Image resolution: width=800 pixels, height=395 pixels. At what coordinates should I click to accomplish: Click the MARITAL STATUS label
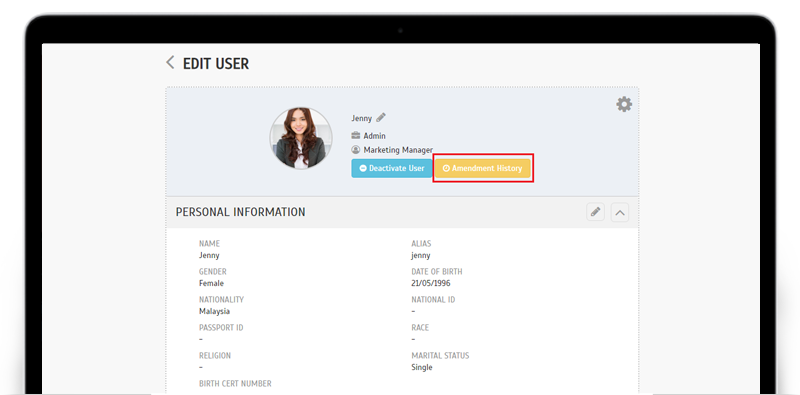click(x=440, y=356)
